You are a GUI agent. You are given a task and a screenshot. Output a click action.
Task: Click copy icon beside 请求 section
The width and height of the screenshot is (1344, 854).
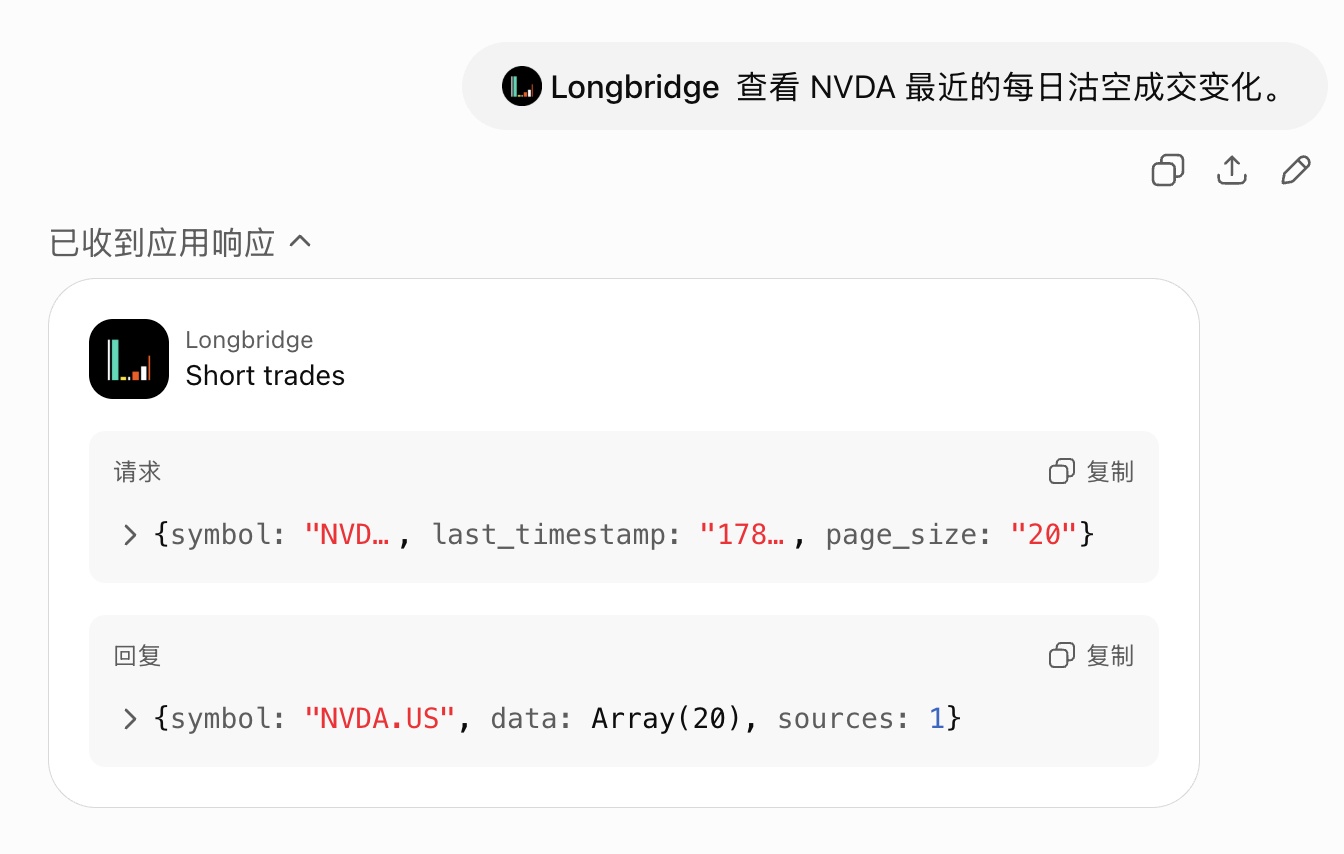[x=1061, y=472]
